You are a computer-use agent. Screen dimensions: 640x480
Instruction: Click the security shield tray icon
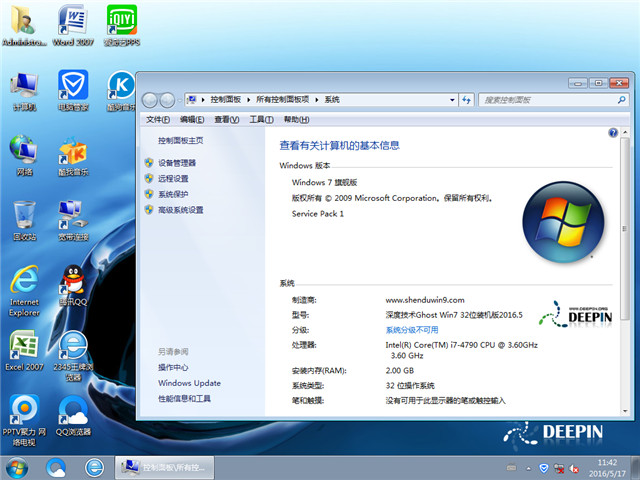[544, 468]
